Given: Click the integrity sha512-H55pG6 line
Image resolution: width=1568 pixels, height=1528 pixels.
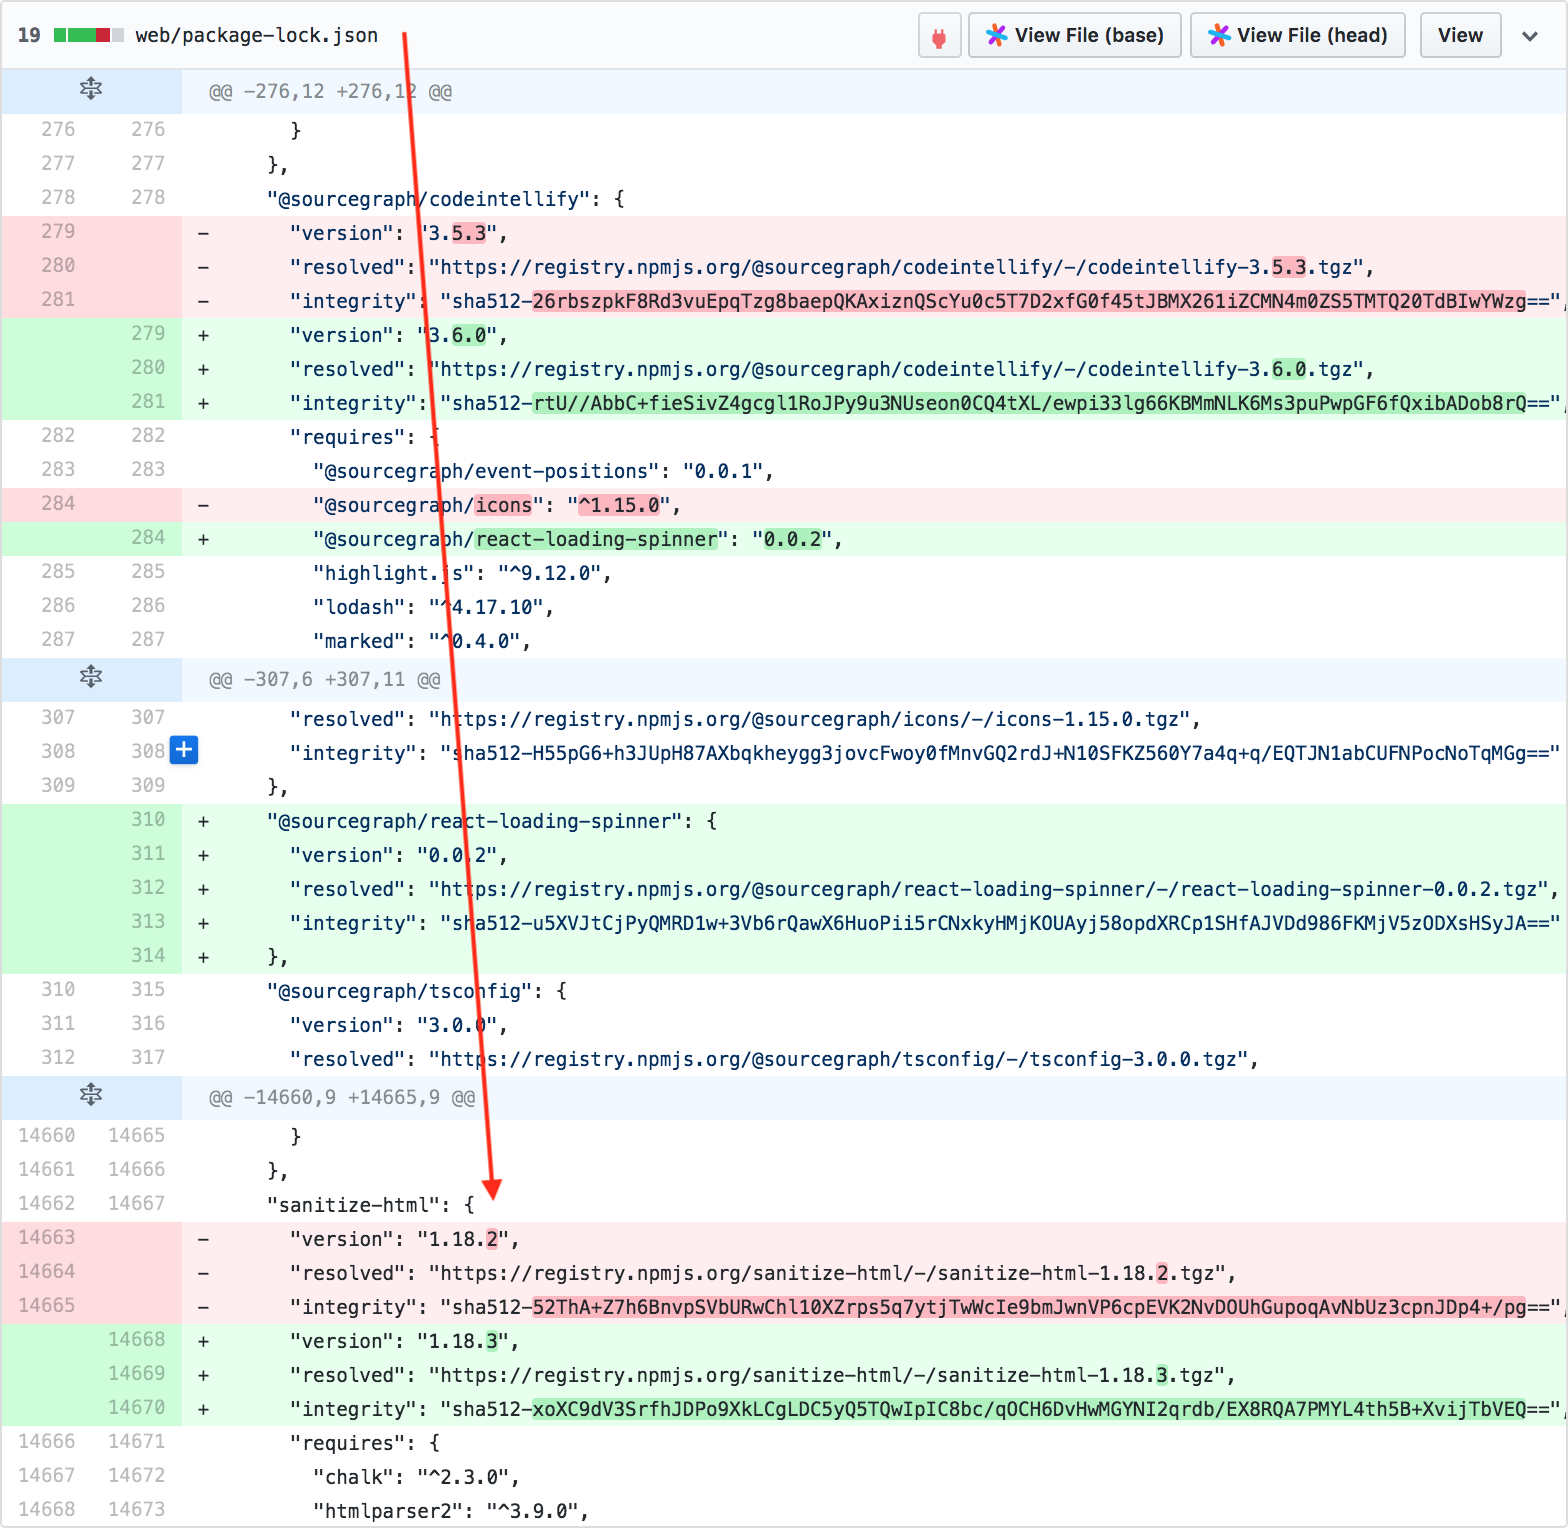Looking at the screenshot, I should pyautogui.click(x=925, y=753).
